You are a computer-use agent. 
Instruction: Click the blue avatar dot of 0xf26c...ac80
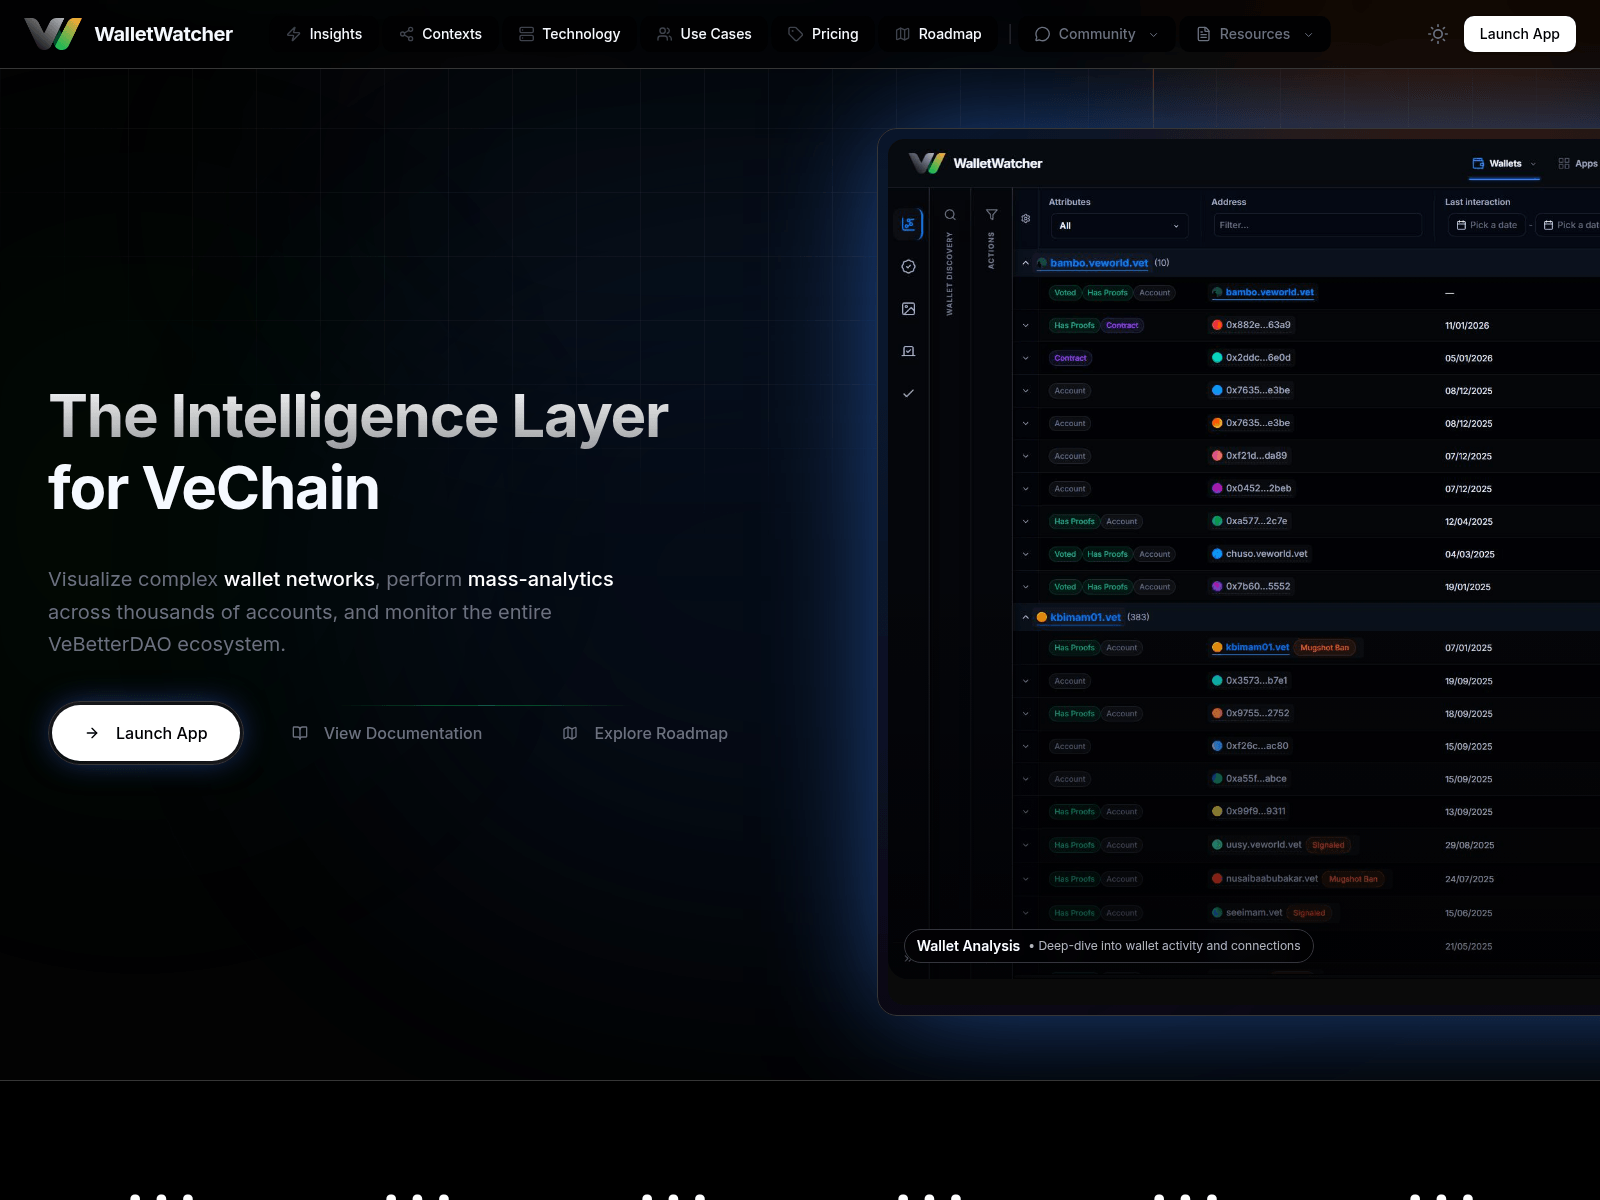1217,746
